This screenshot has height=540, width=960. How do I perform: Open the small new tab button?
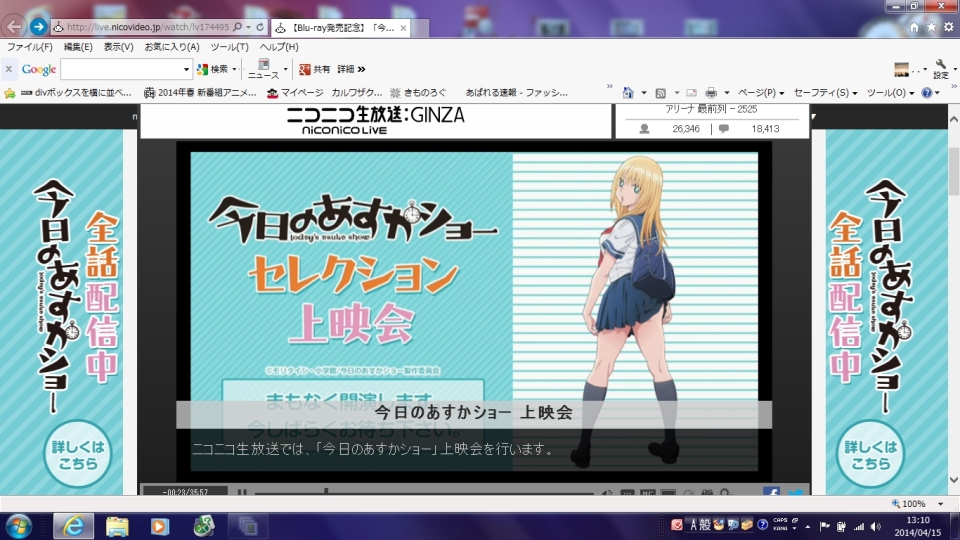pyautogui.click(x=419, y=28)
